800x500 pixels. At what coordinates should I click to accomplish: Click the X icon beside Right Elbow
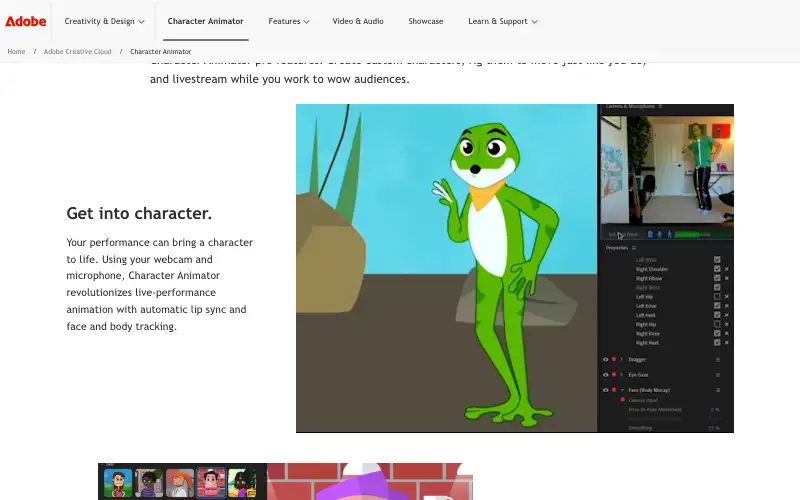[x=727, y=278]
